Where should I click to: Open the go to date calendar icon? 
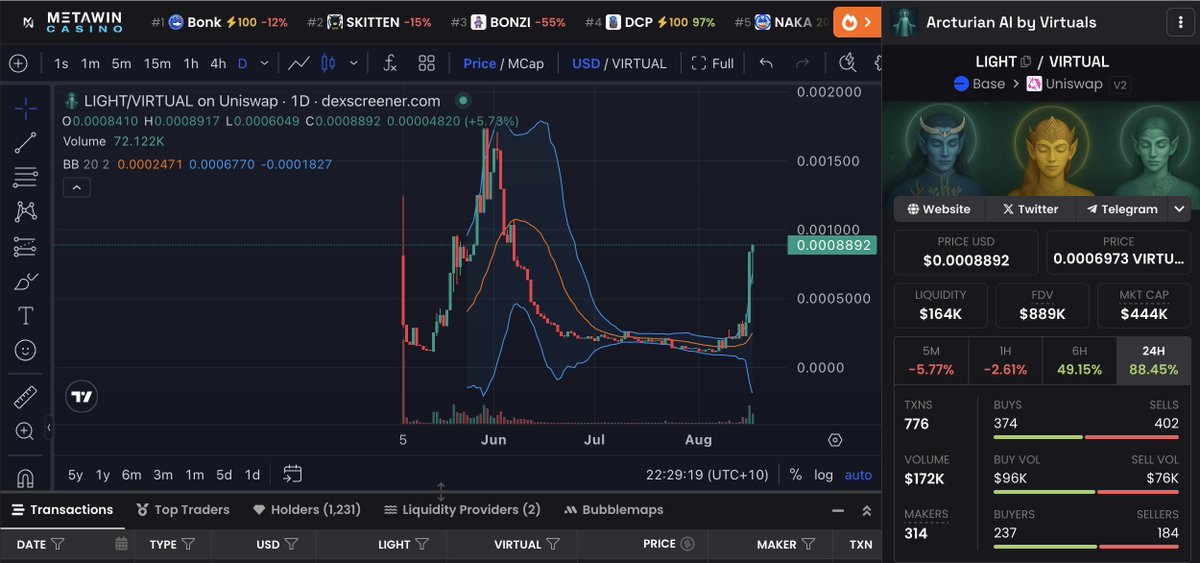click(x=293, y=475)
